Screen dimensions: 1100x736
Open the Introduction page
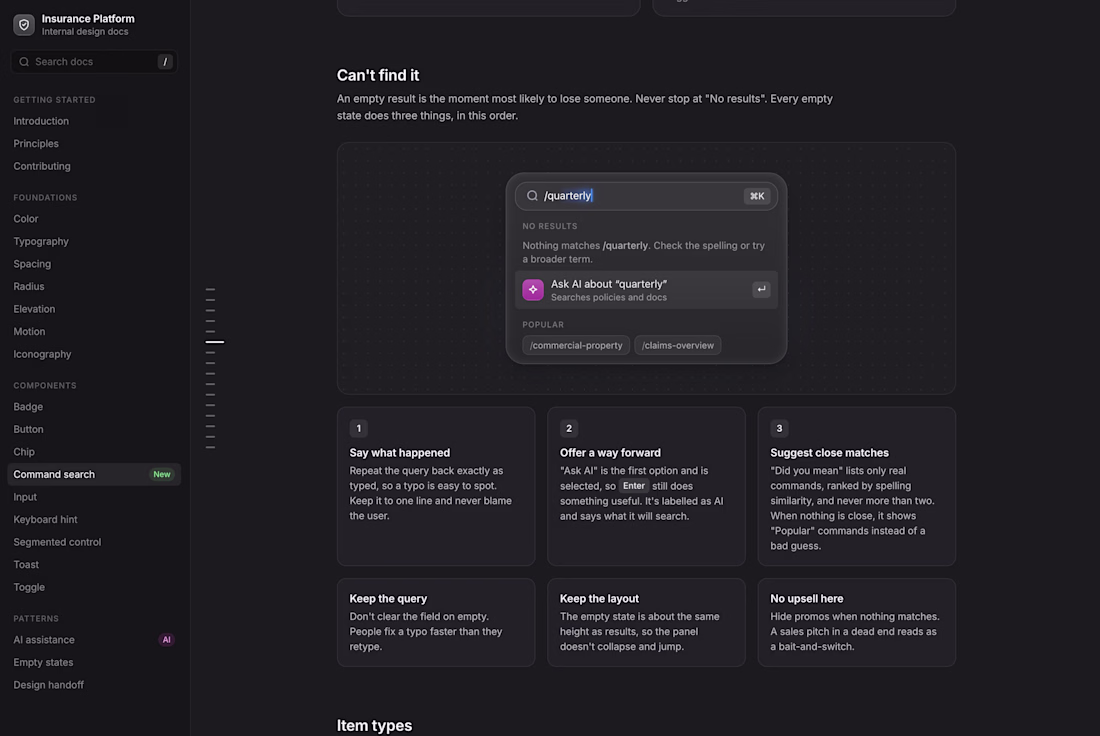click(41, 121)
